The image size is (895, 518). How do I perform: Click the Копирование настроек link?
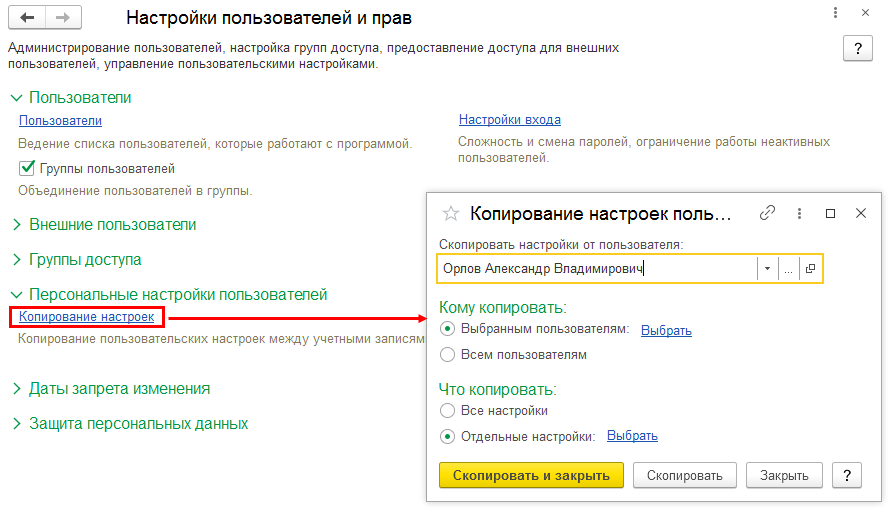click(87, 317)
